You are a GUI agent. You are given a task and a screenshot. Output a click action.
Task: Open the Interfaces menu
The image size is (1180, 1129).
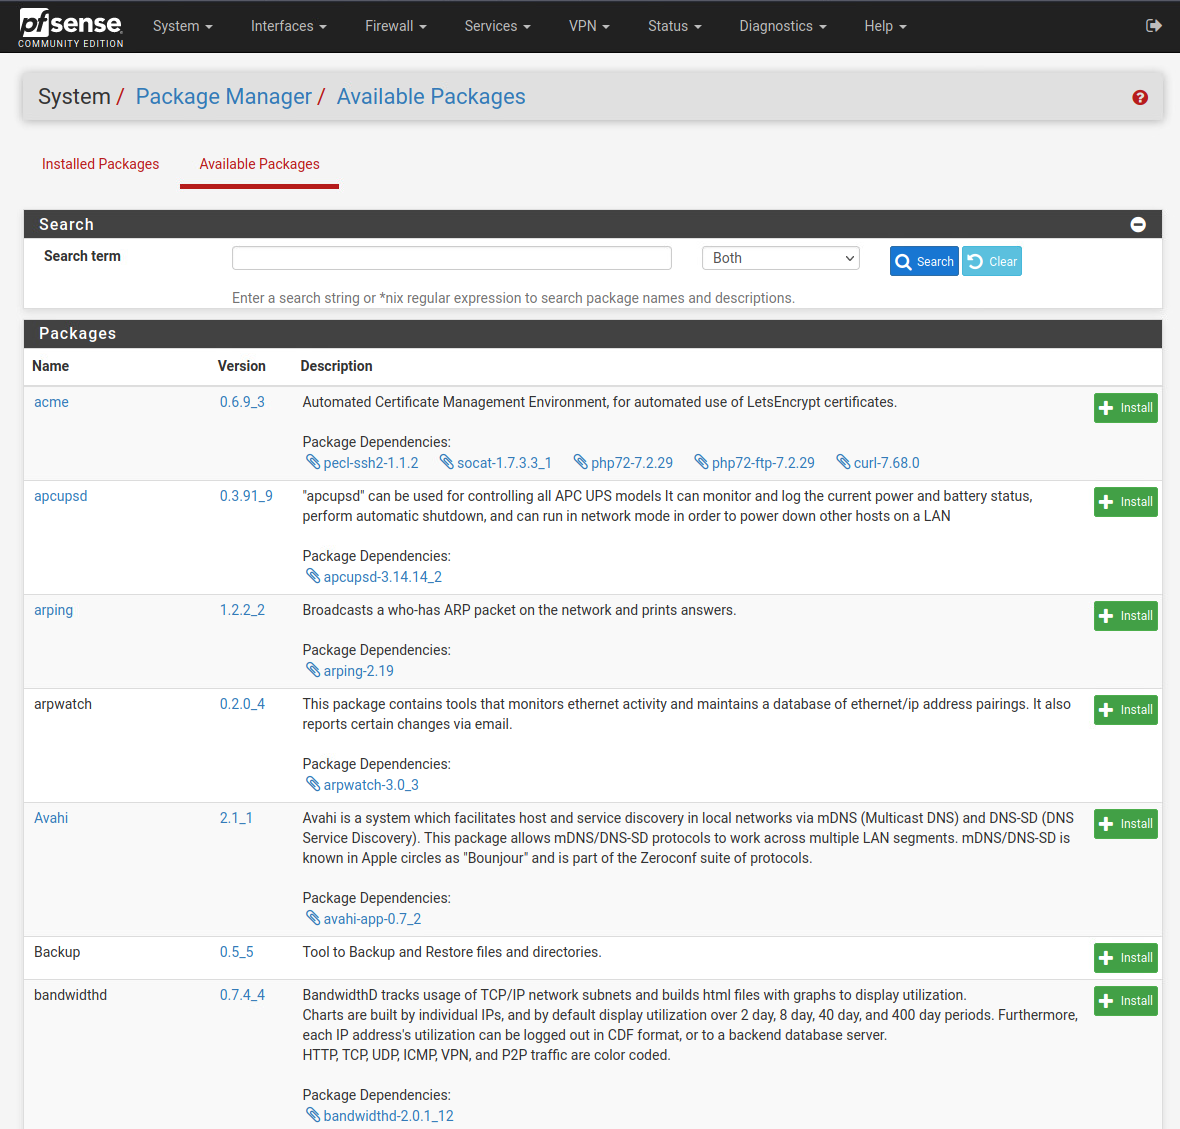click(289, 26)
